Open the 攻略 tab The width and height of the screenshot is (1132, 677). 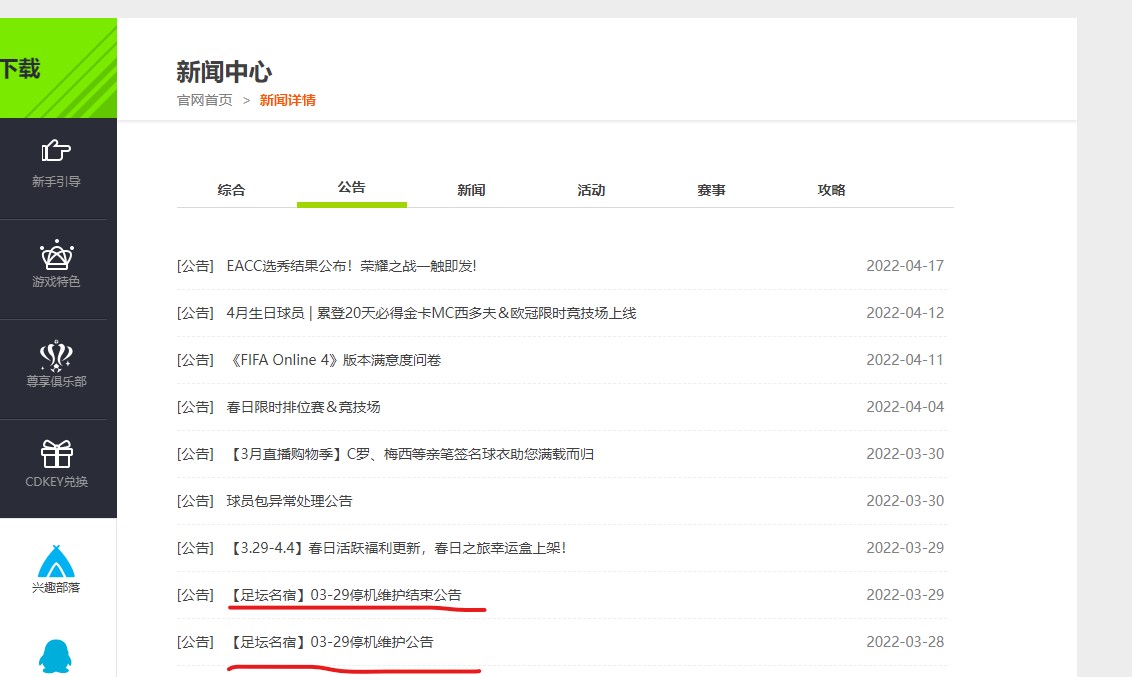831,190
